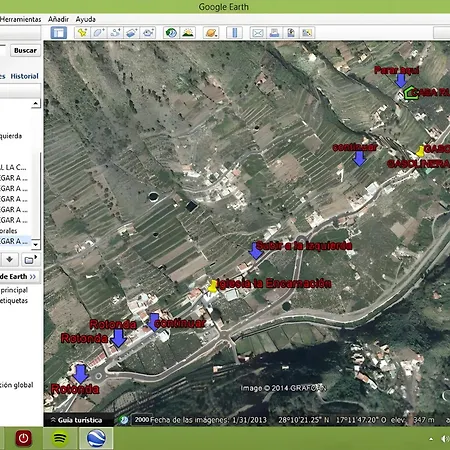Screen dimensions: 450x450
Task: Toggle the sidebar panel button
Action: (59, 33)
